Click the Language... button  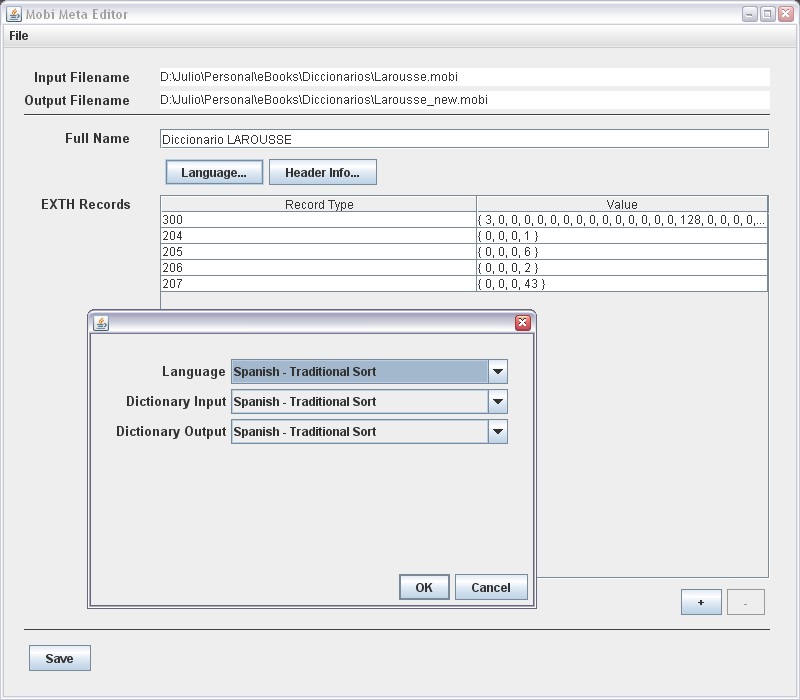pos(214,172)
